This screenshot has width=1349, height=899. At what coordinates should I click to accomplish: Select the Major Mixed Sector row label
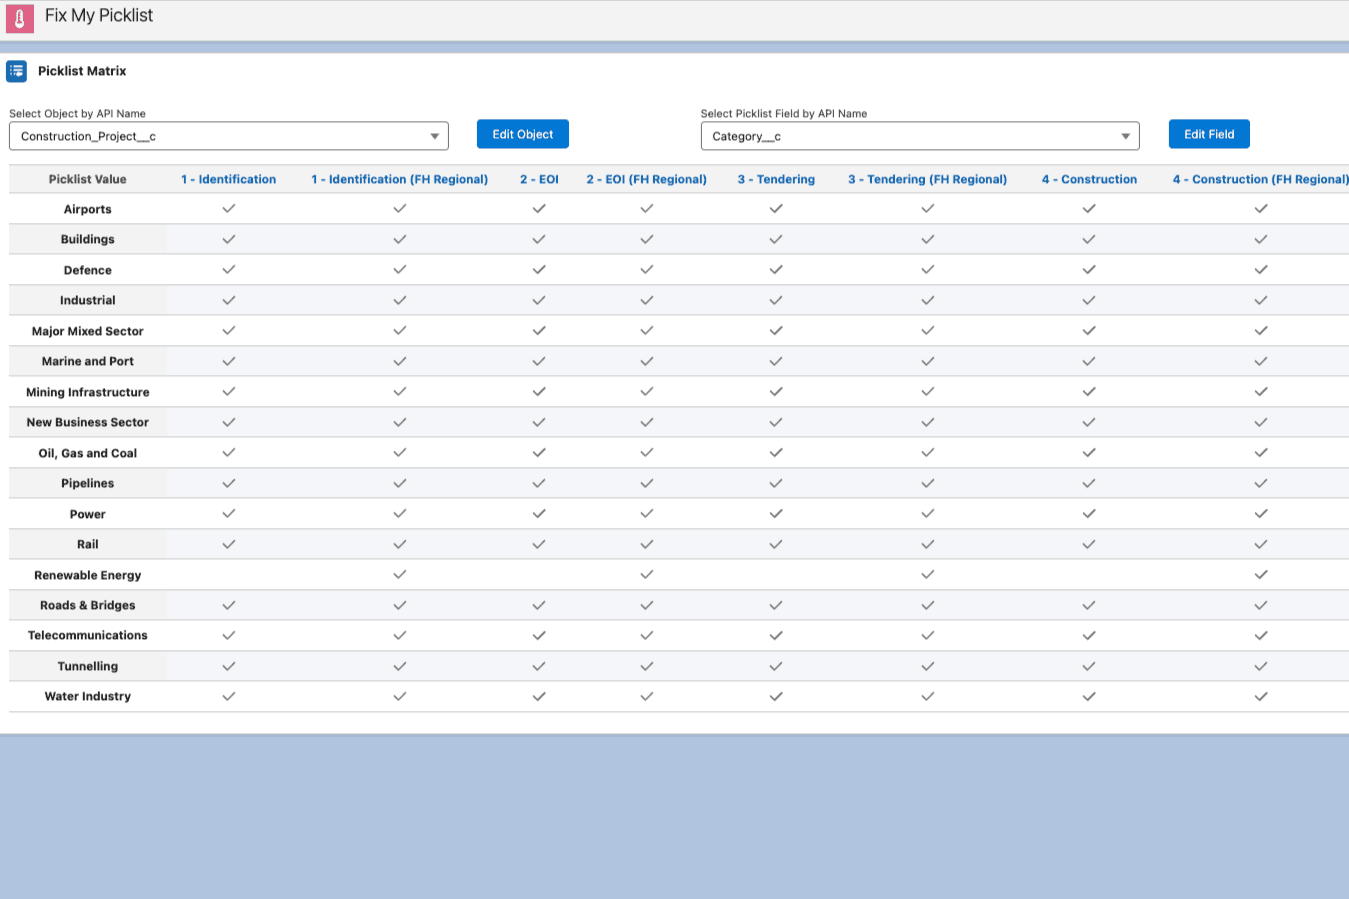pos(88,331)
